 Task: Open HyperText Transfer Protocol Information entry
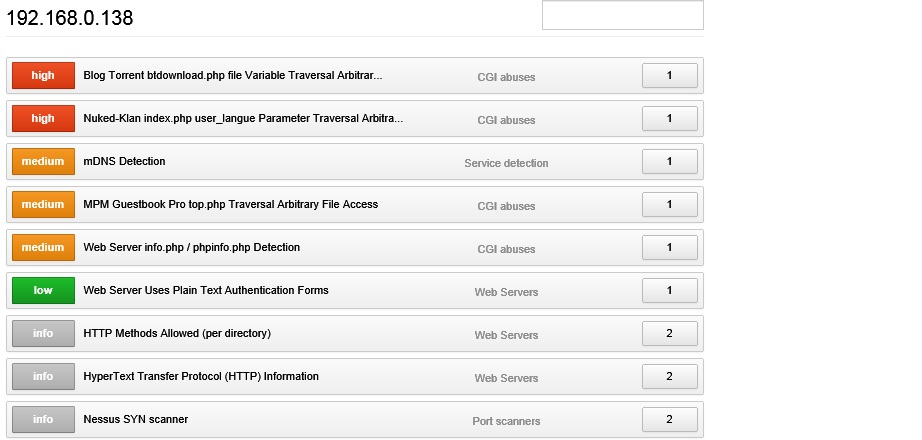click(x=201, y=377)
